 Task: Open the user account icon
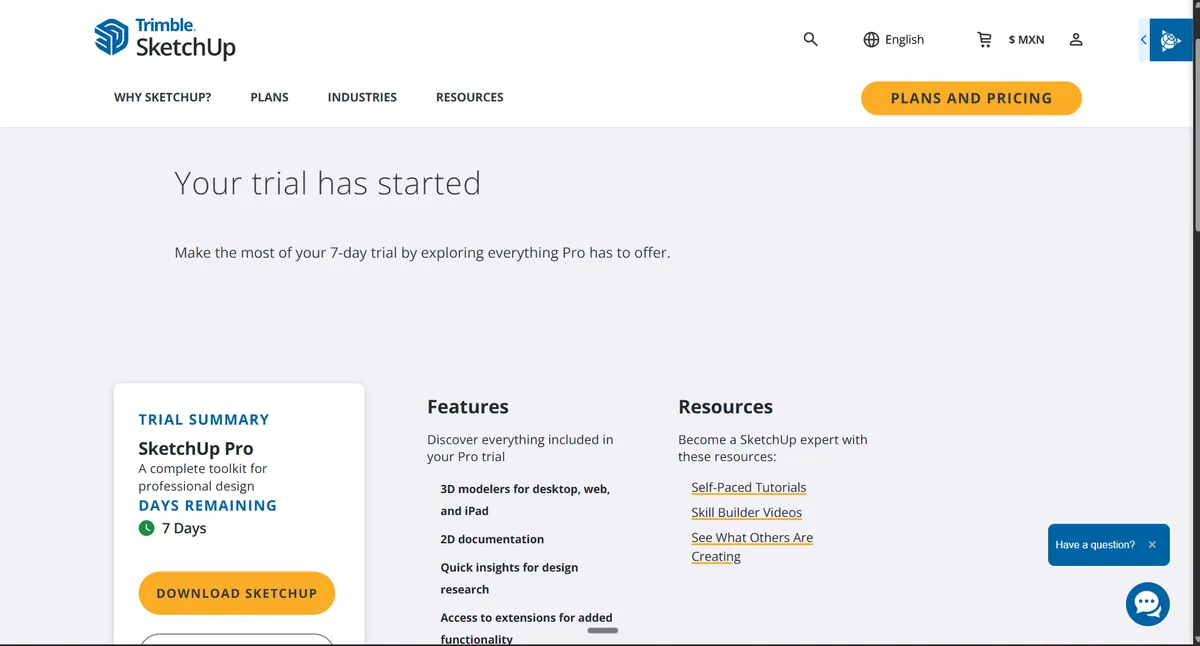click(x=1076, y=40)
